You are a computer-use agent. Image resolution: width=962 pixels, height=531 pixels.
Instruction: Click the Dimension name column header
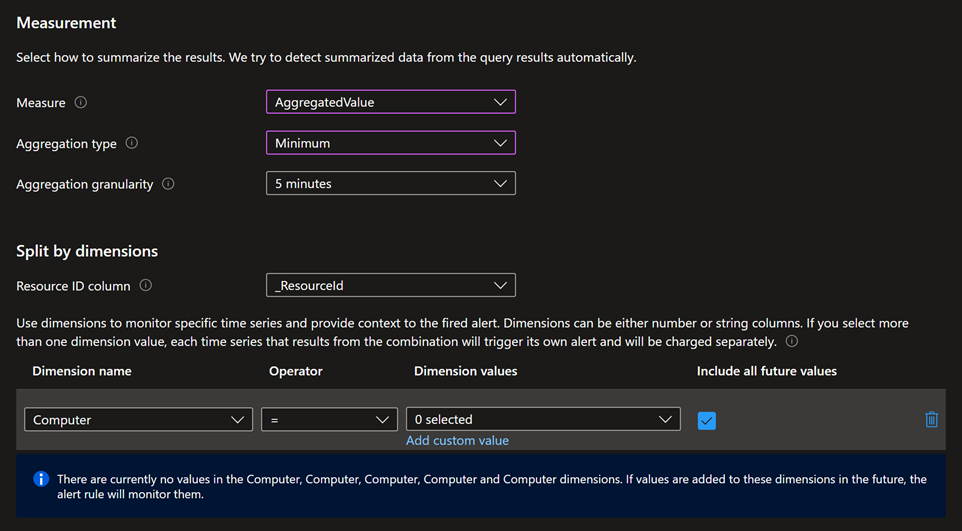[82, 371]
